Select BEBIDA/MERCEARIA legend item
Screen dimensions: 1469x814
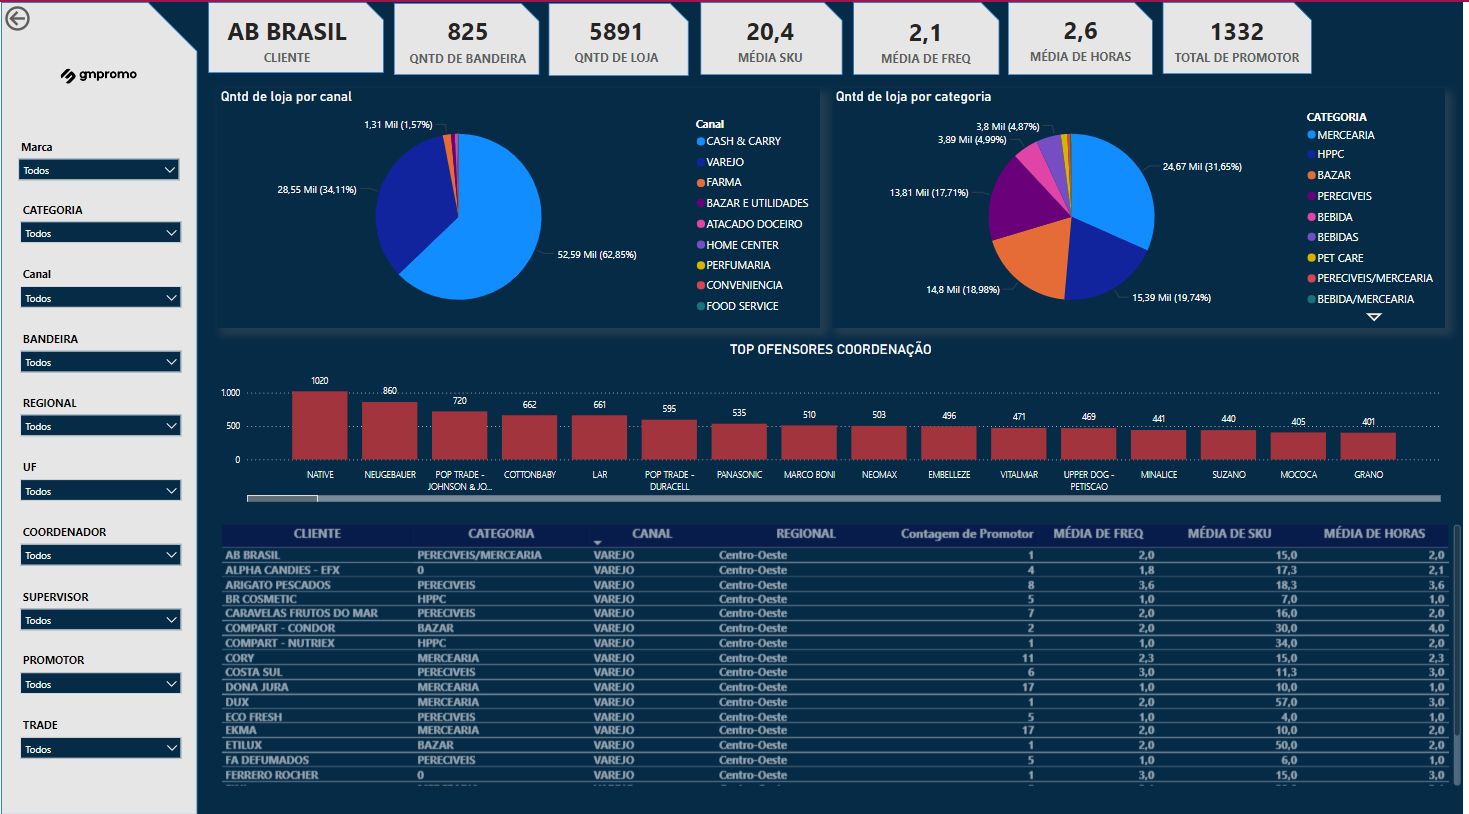(1360, 299)
